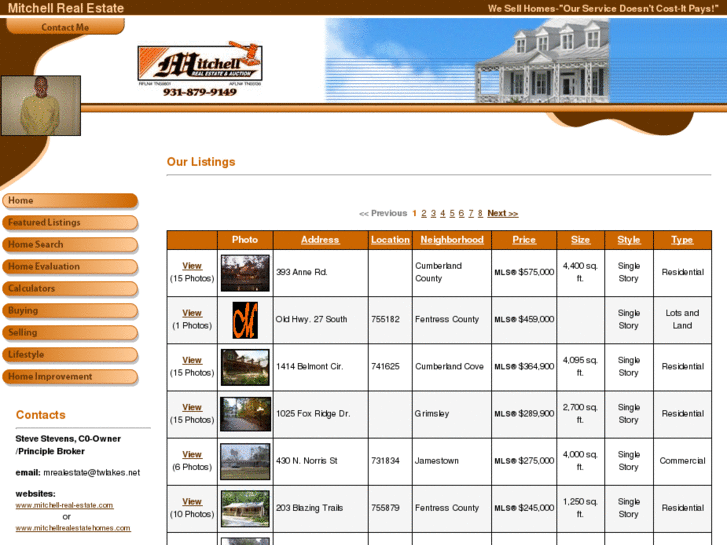This screenshot has height=545, width=727.
Task: Open the Home Improvement menu item
Action: pos(70,377)
